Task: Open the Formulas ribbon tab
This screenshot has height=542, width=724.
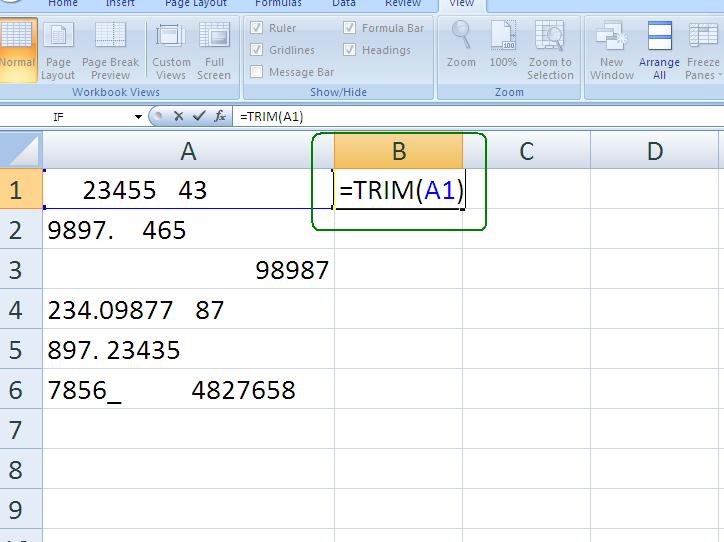Action: [278, 4]
